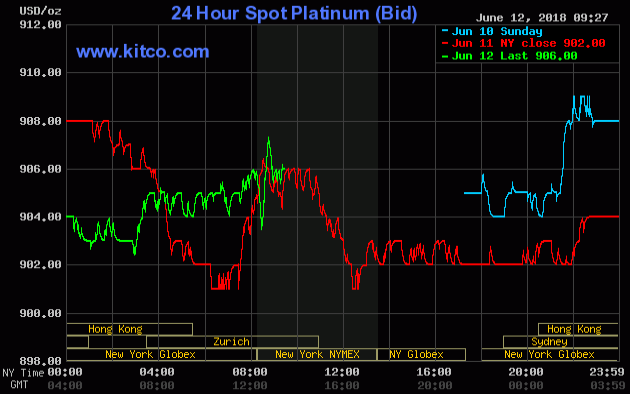
Task: Select the Jun 10 Sunday legend entry
Action: [492, 31]
